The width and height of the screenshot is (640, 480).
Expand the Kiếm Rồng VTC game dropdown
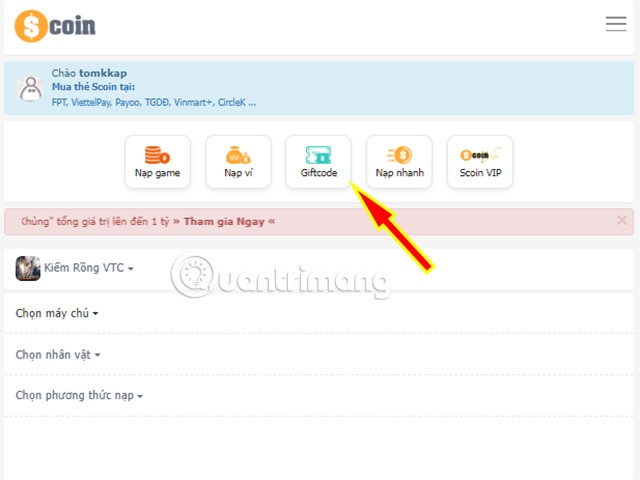(x=89, y=268)
